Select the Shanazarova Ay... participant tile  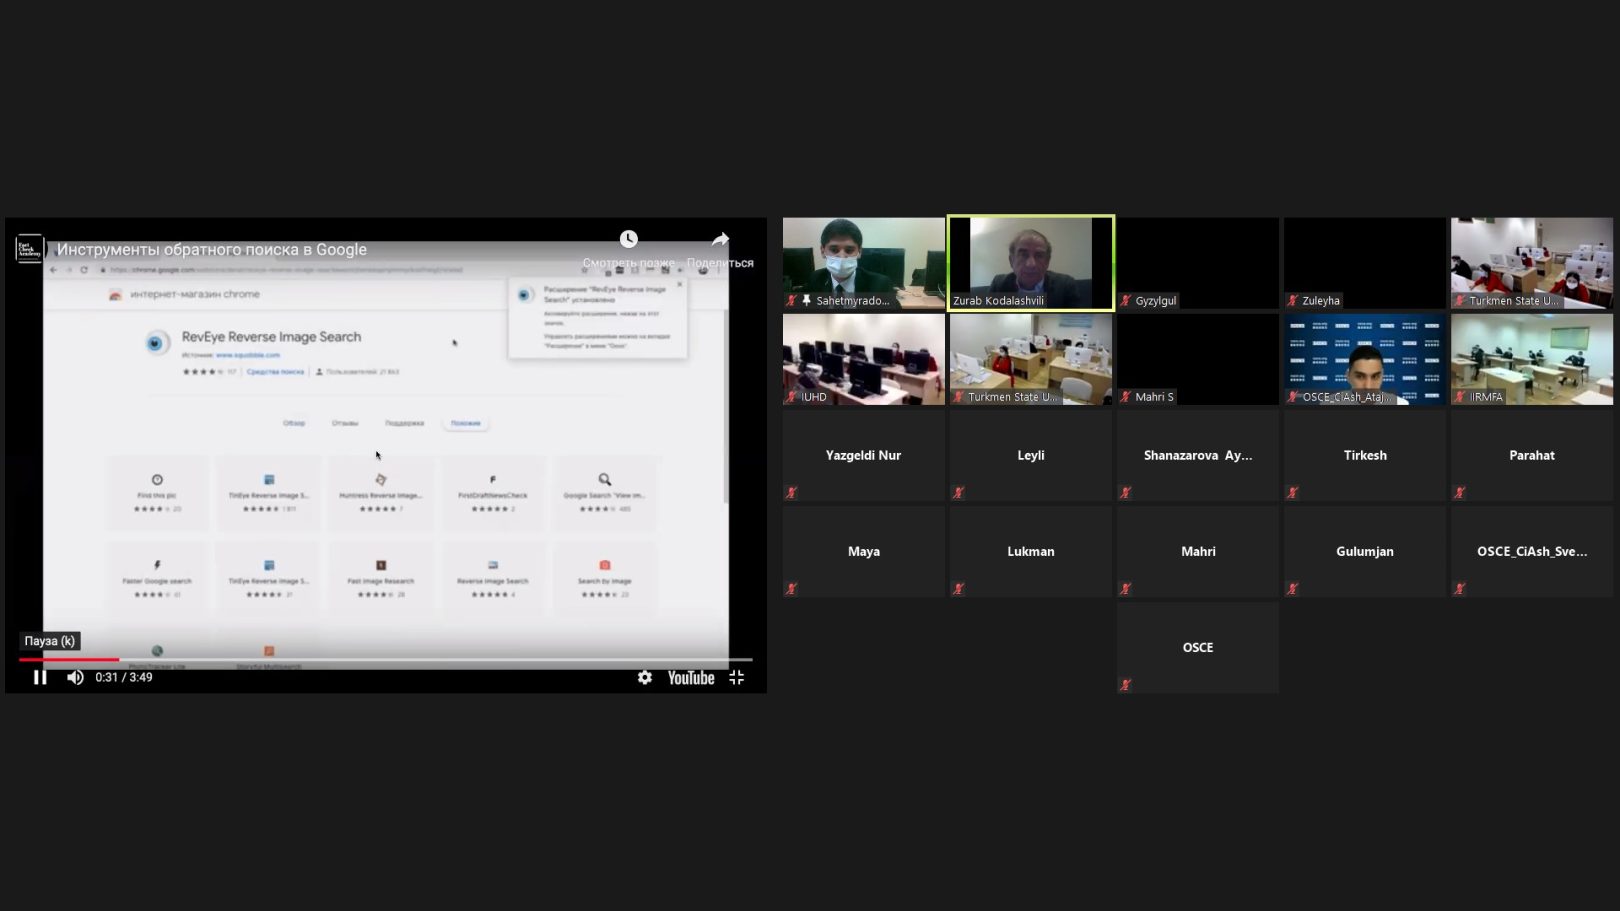coord(1198,455)
